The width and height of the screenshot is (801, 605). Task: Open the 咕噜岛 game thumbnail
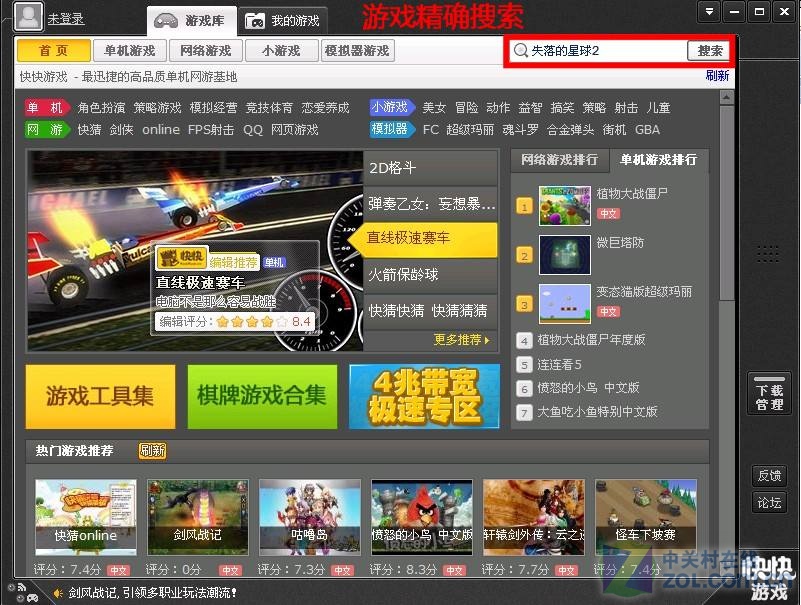pyautogui.click(x=310, y=517)
